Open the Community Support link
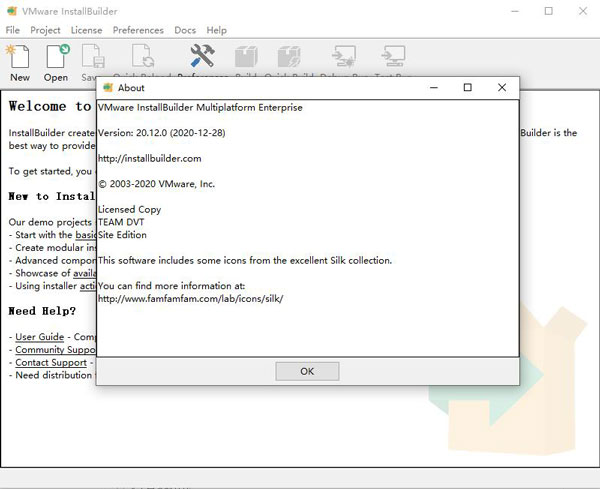This screenshot has width=600, height=489. [x=55, y=349]
